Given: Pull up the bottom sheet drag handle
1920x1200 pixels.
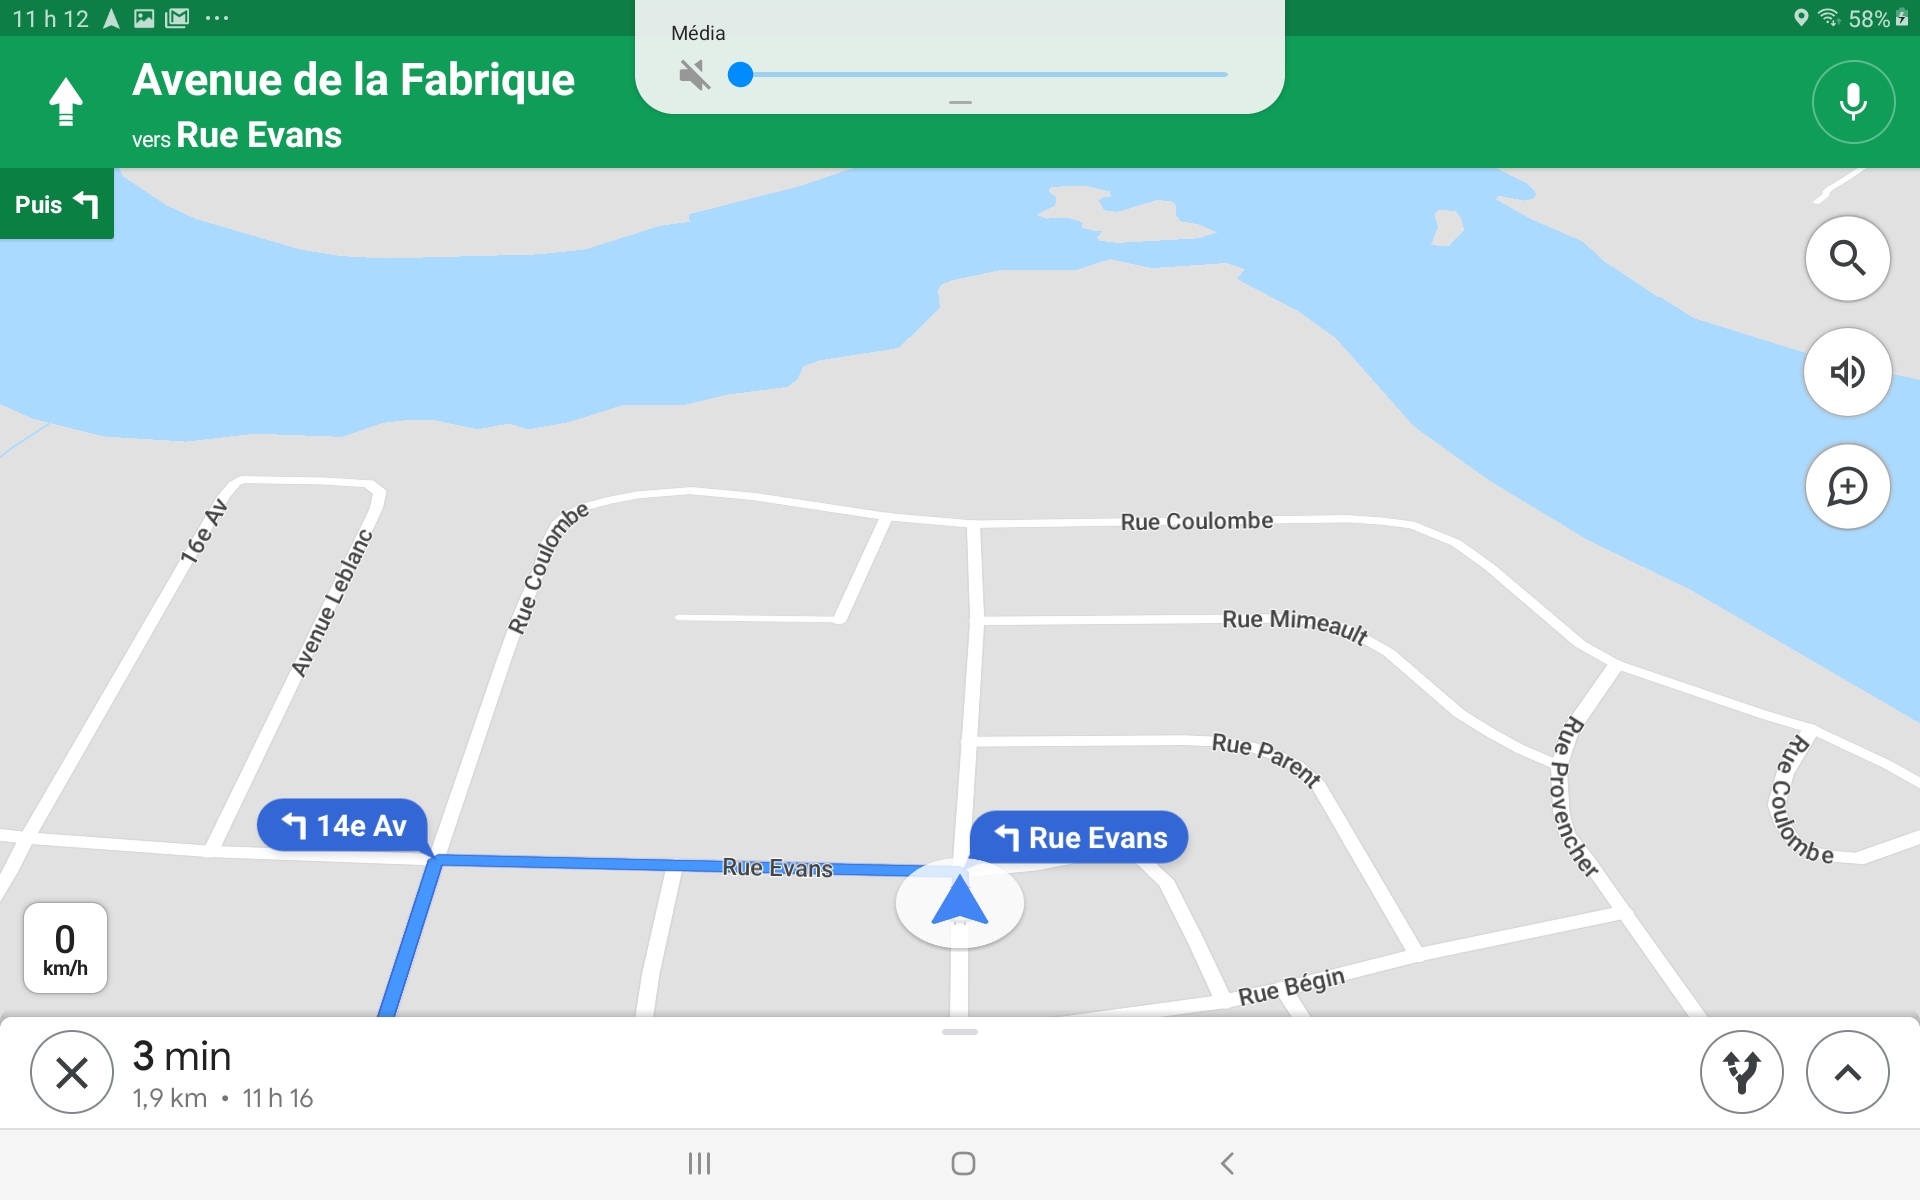Looking at the screenshot, I should tap(960, 1032).
